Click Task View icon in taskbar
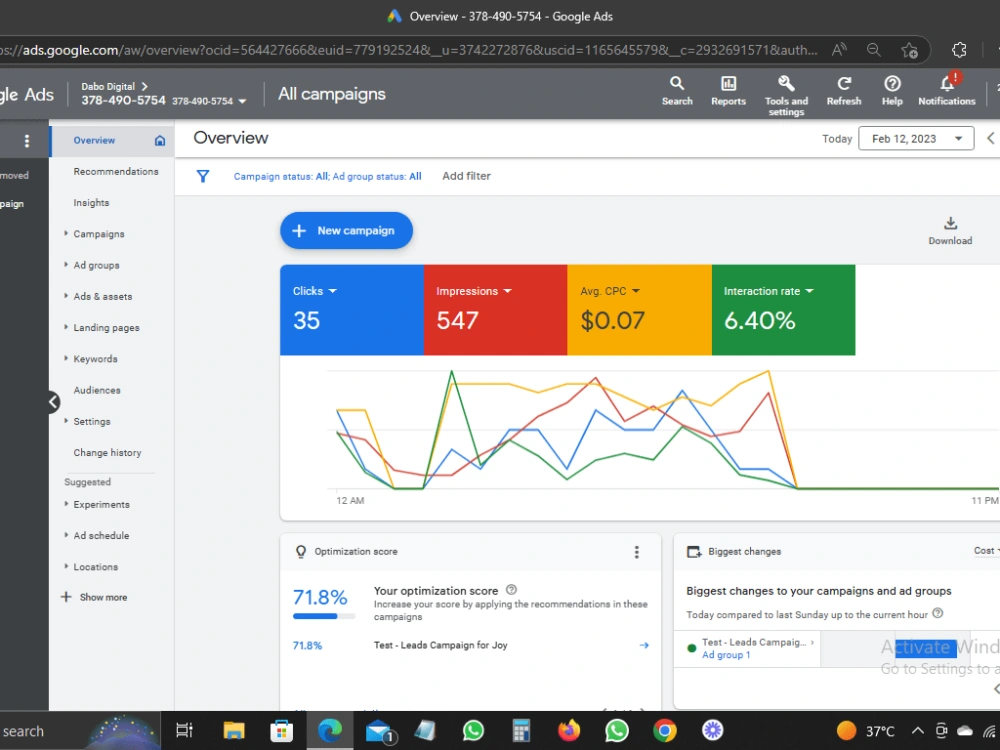Viewport: 1000px width, 750px height. tap(184, 731)
